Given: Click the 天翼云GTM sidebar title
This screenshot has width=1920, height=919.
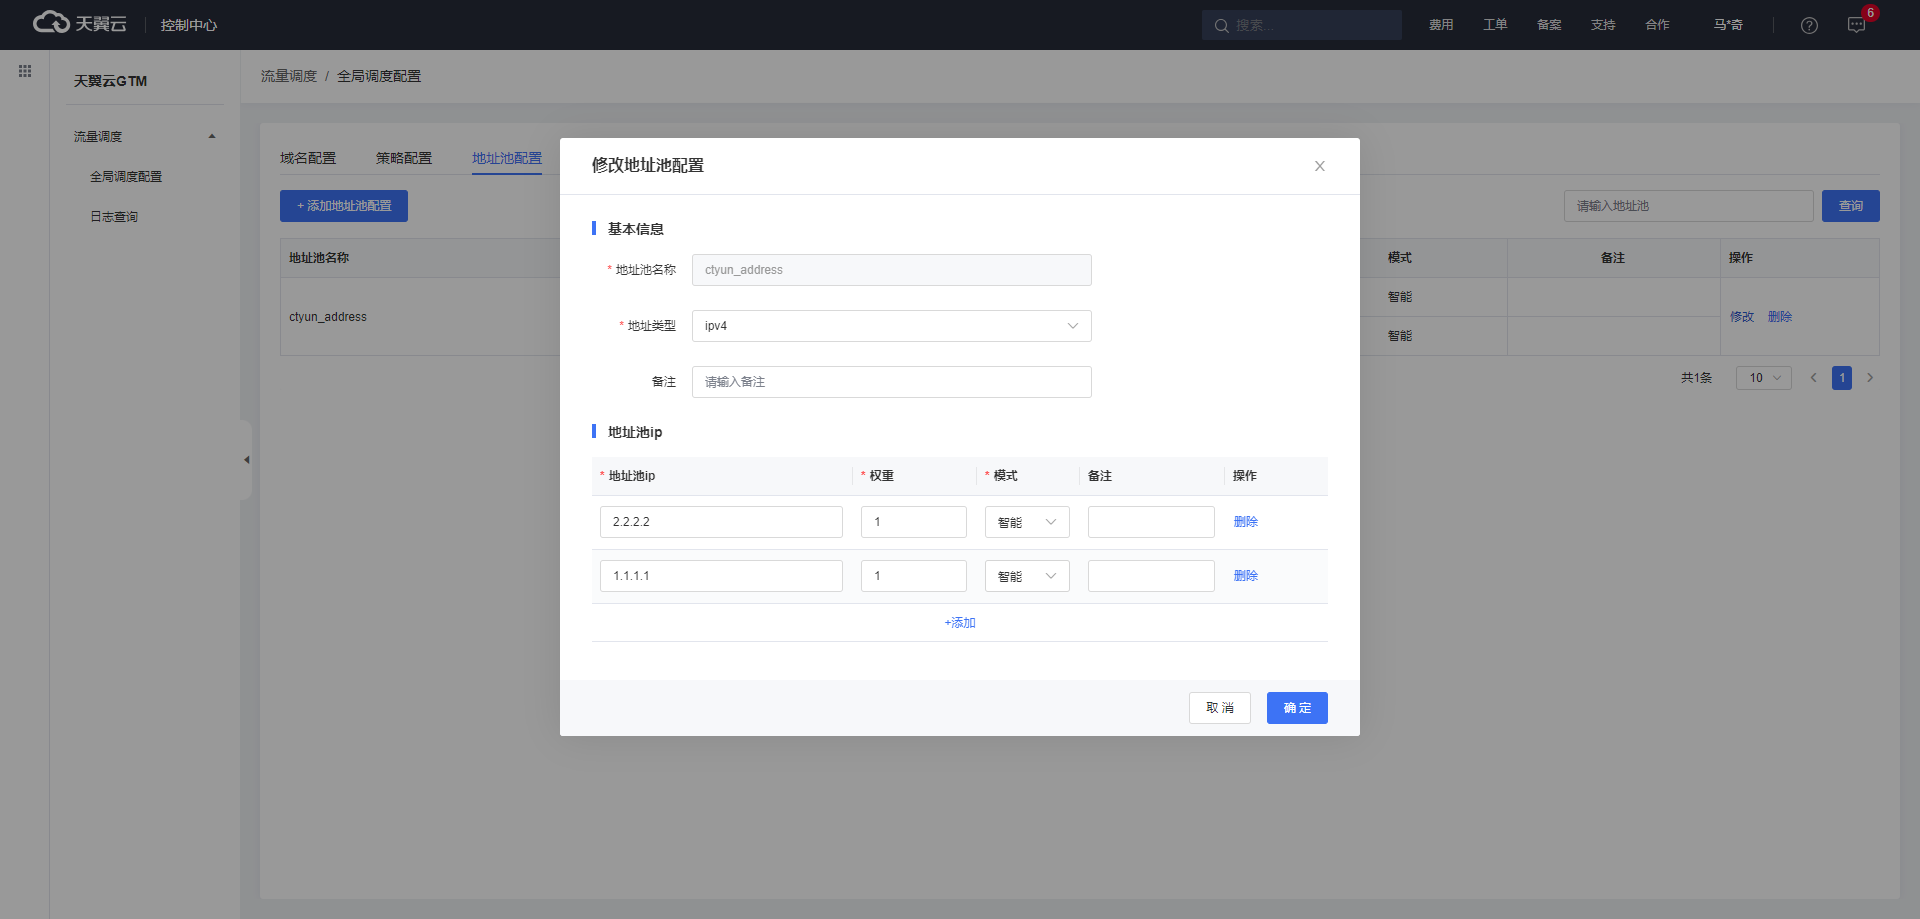Looking at the screenshot, I should point(110,81).
